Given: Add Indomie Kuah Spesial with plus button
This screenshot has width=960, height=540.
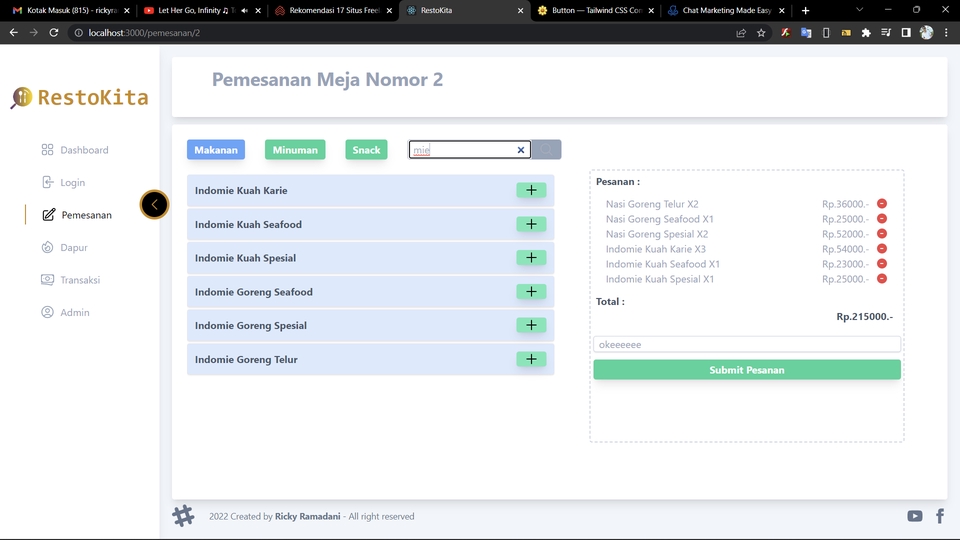Looking at the screenshot, I should (x=531, y=258).
